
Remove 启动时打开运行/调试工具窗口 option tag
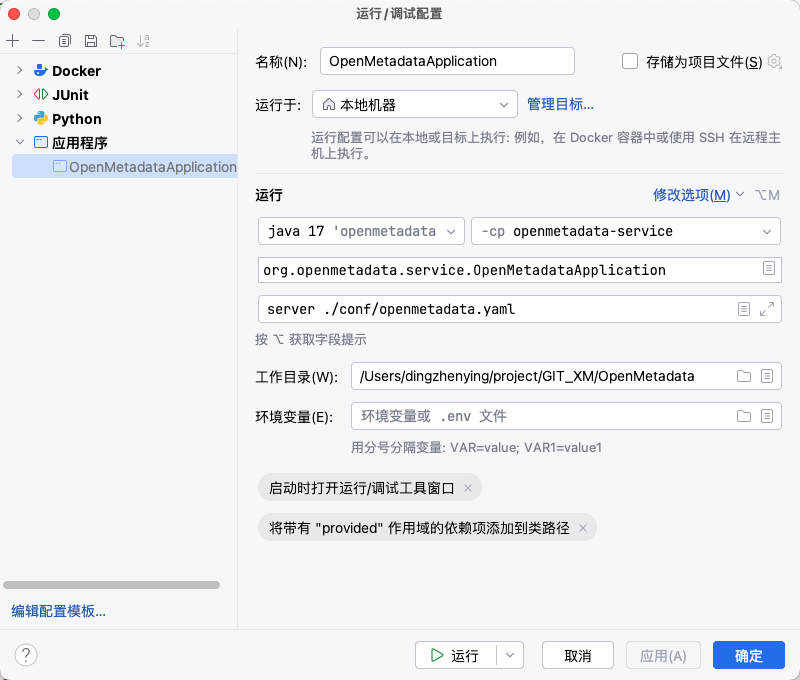pyautogui.click(x=468, y=488)
